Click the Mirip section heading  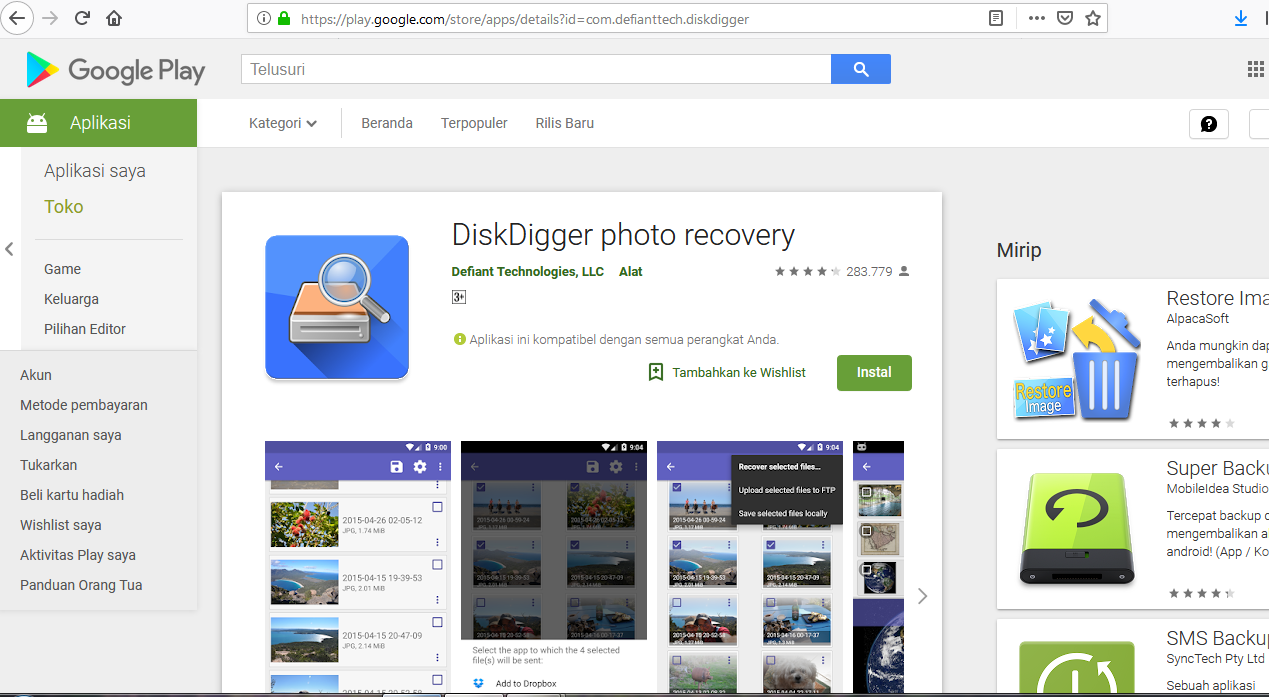coord(1019,250)
